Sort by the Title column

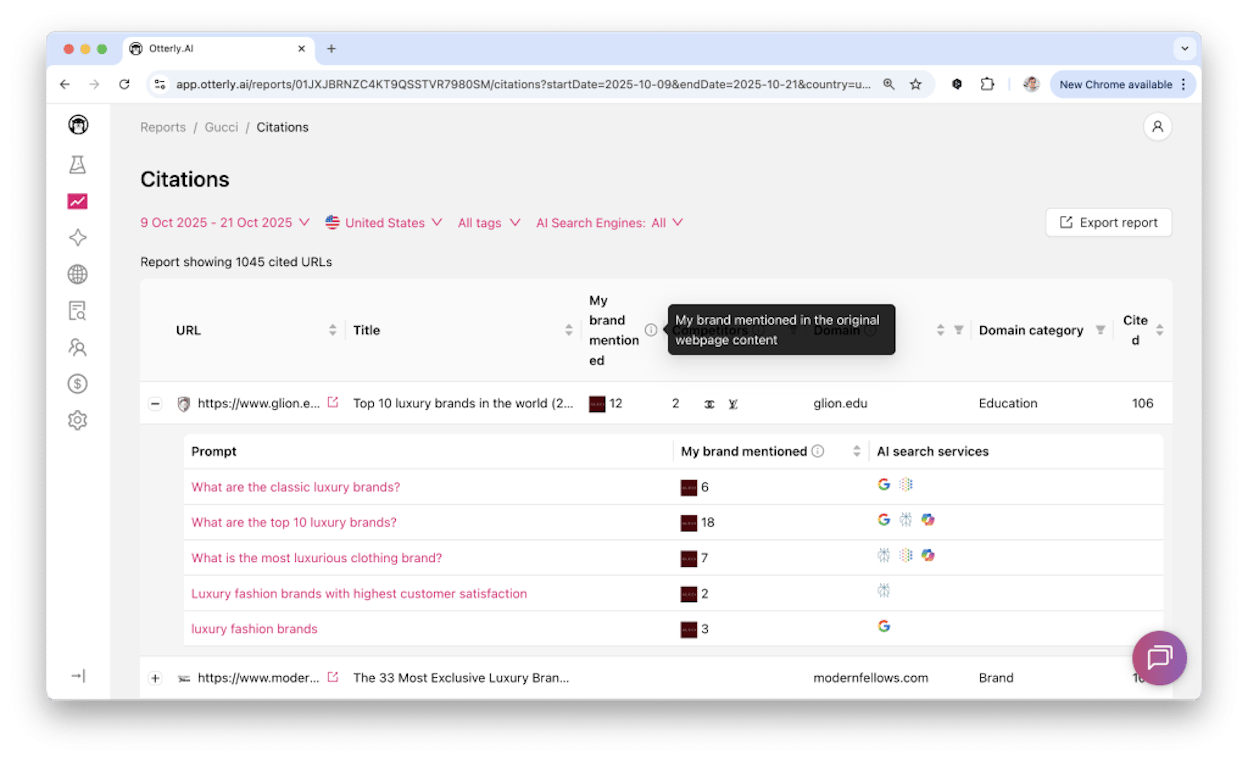point(569,330)
